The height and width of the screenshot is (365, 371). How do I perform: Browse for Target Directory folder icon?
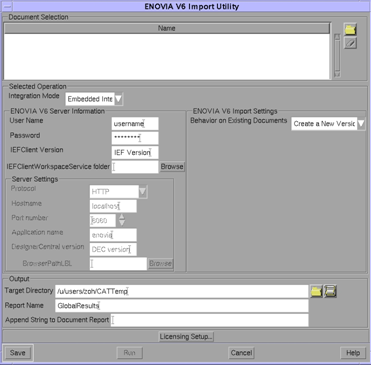point(316,291)
